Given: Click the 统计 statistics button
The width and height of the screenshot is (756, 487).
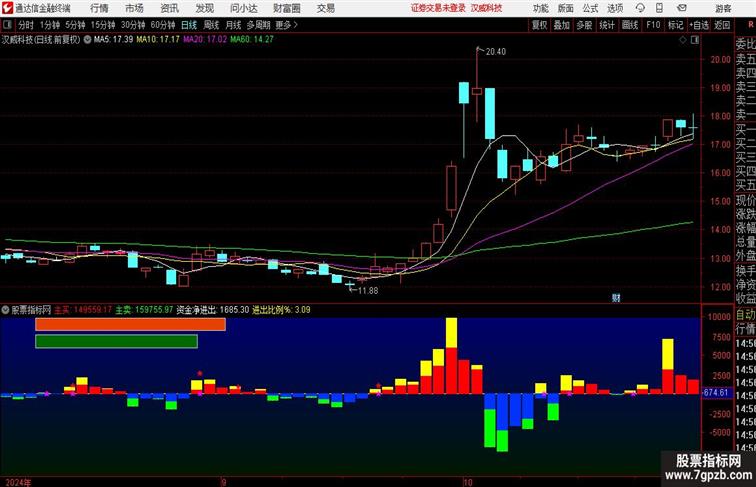Looking at the screenshot, I should point(607,25).
